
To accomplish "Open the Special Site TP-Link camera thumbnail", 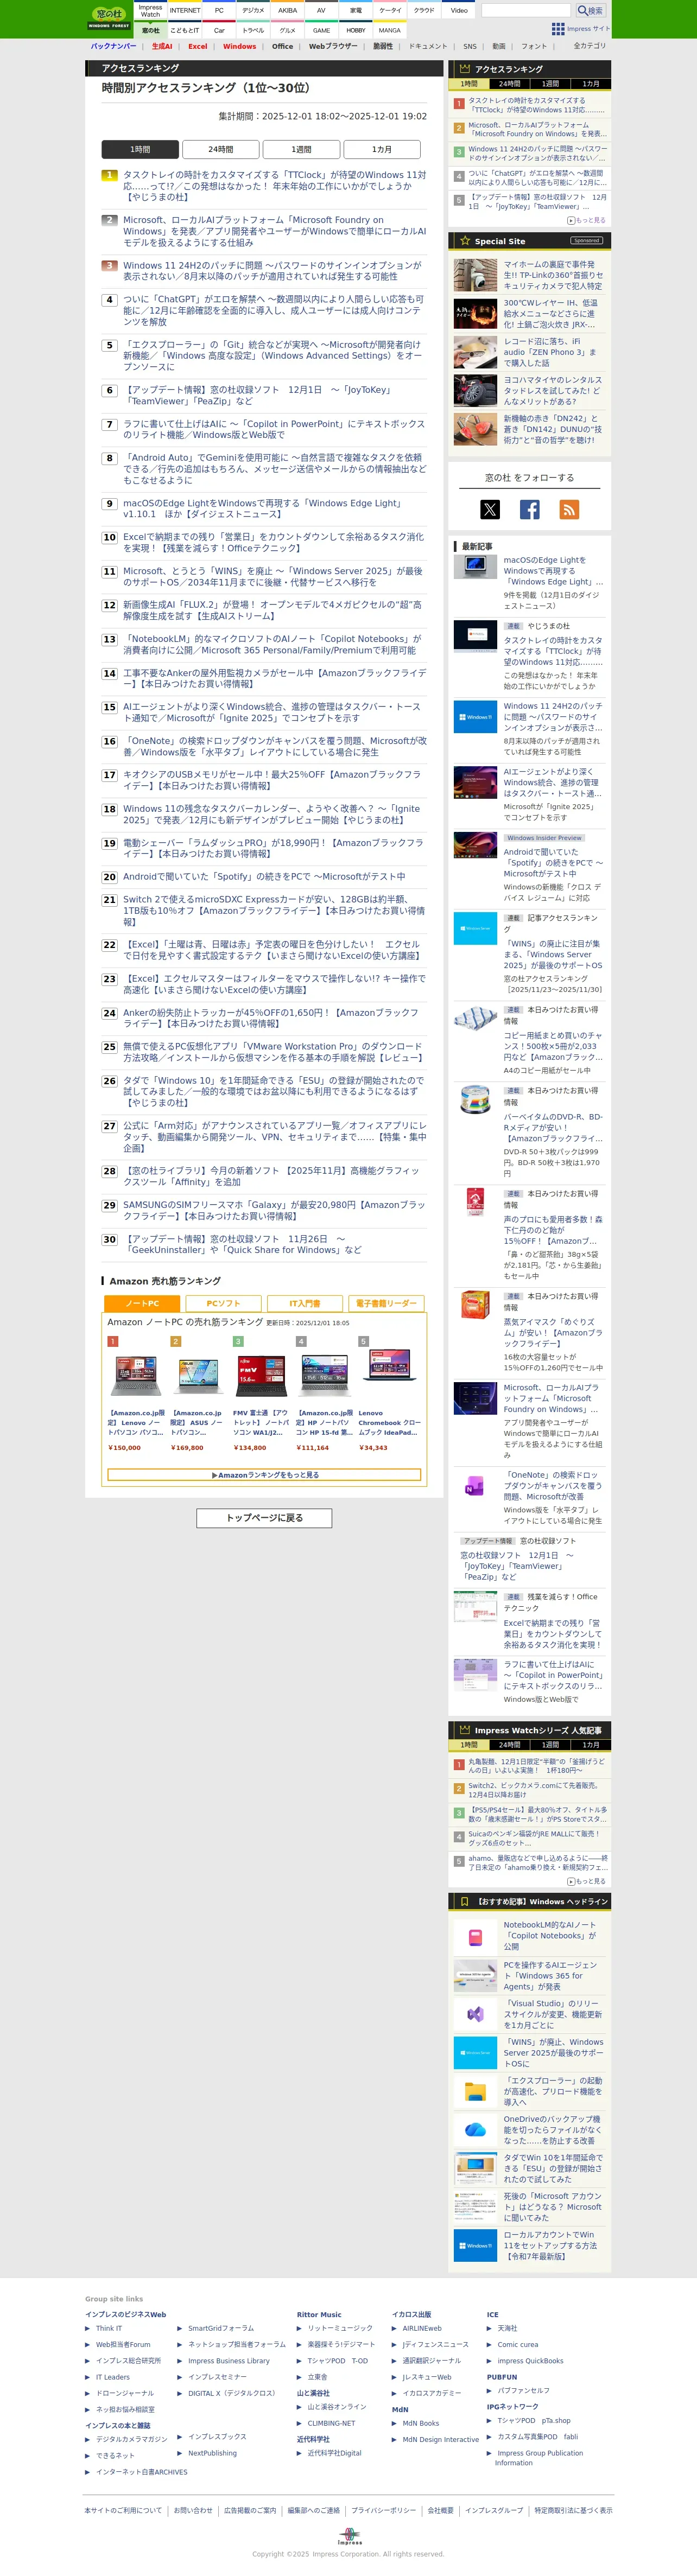I will pyautogui.click(x=475, y=275).
